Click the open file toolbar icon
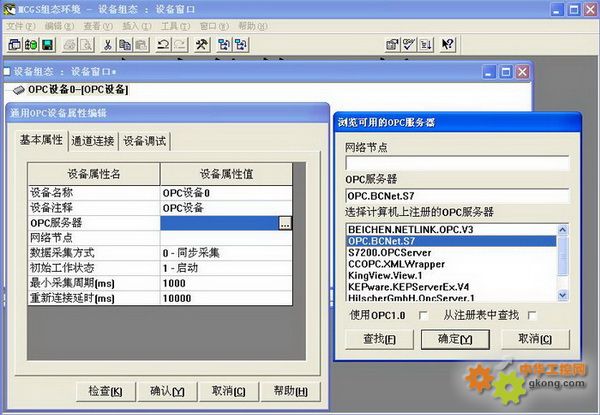Image resolution: width=600 pixels, height=415 pixels. (30, 45)
